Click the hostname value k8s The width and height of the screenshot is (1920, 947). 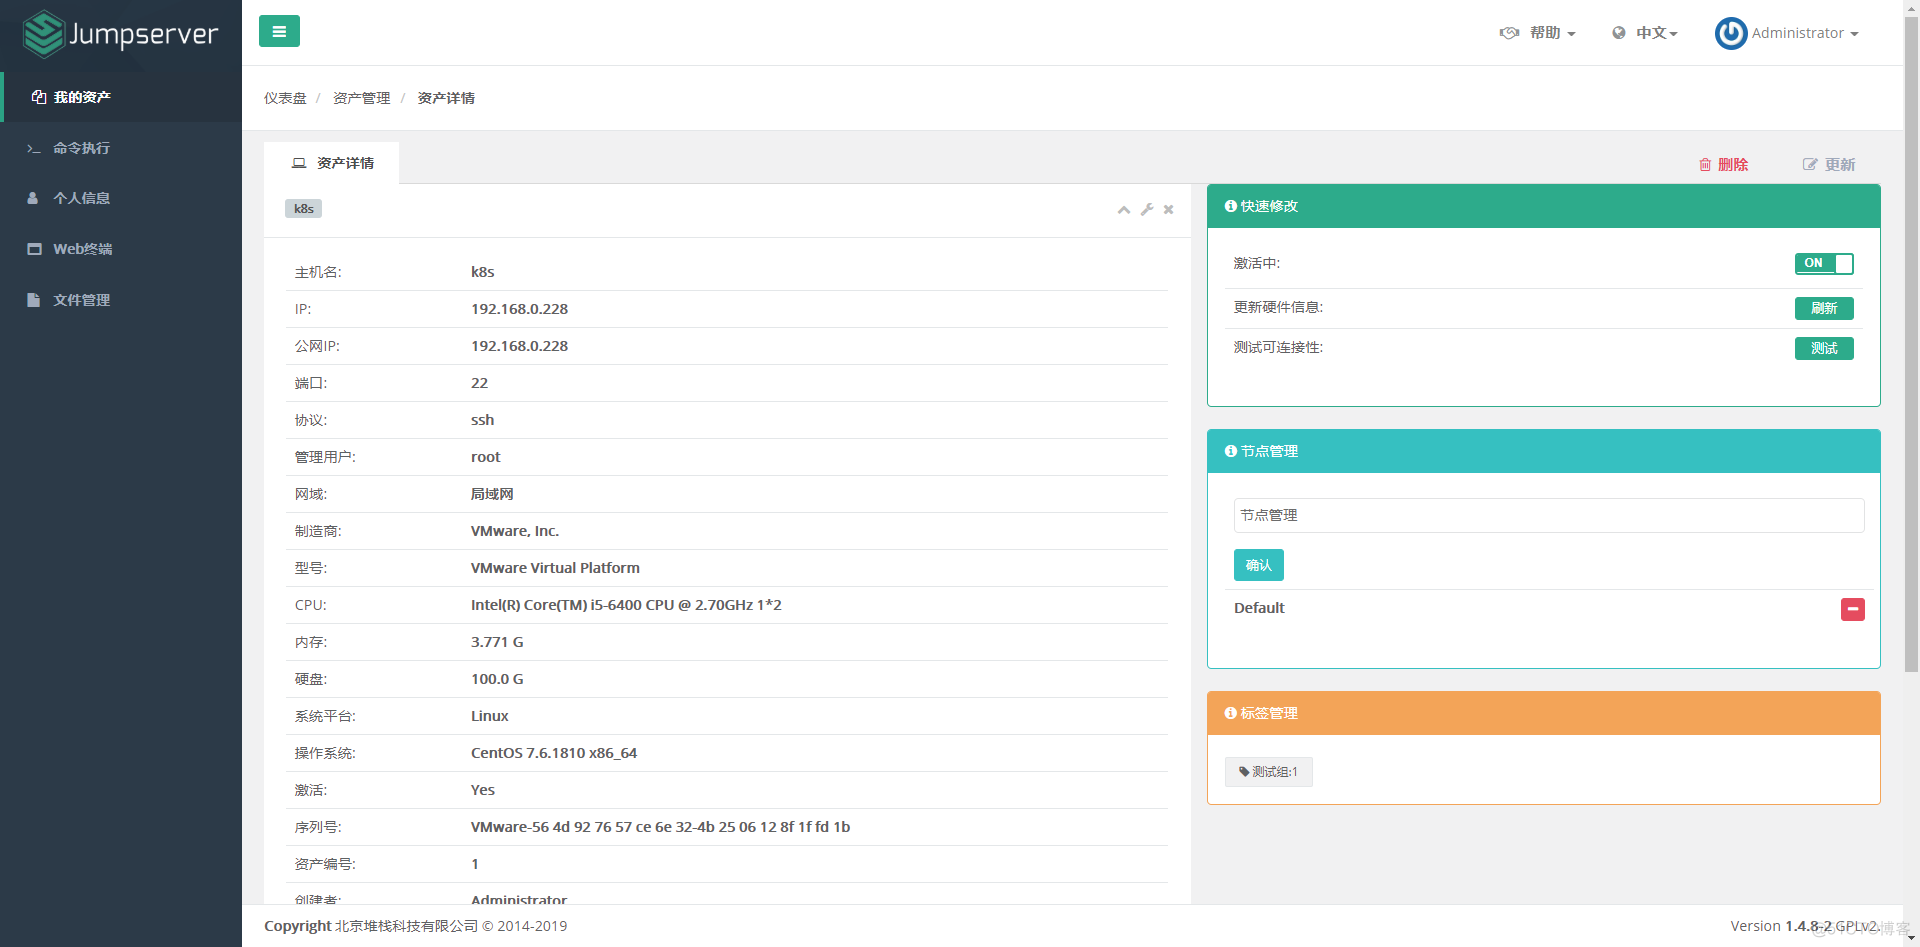point(483,272)
